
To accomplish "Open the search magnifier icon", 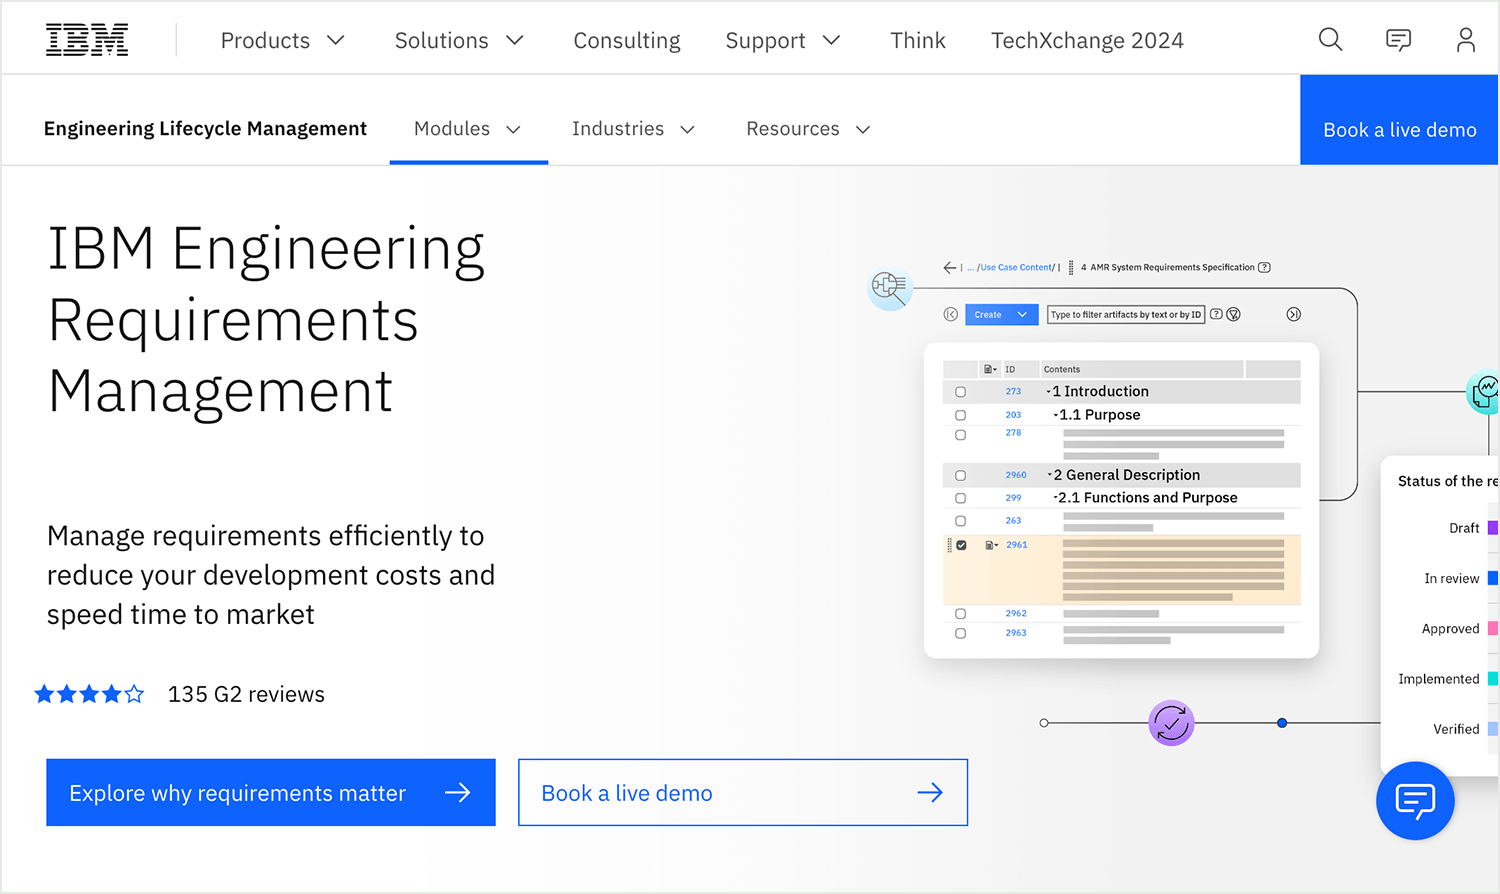I will coord(1330,40).
